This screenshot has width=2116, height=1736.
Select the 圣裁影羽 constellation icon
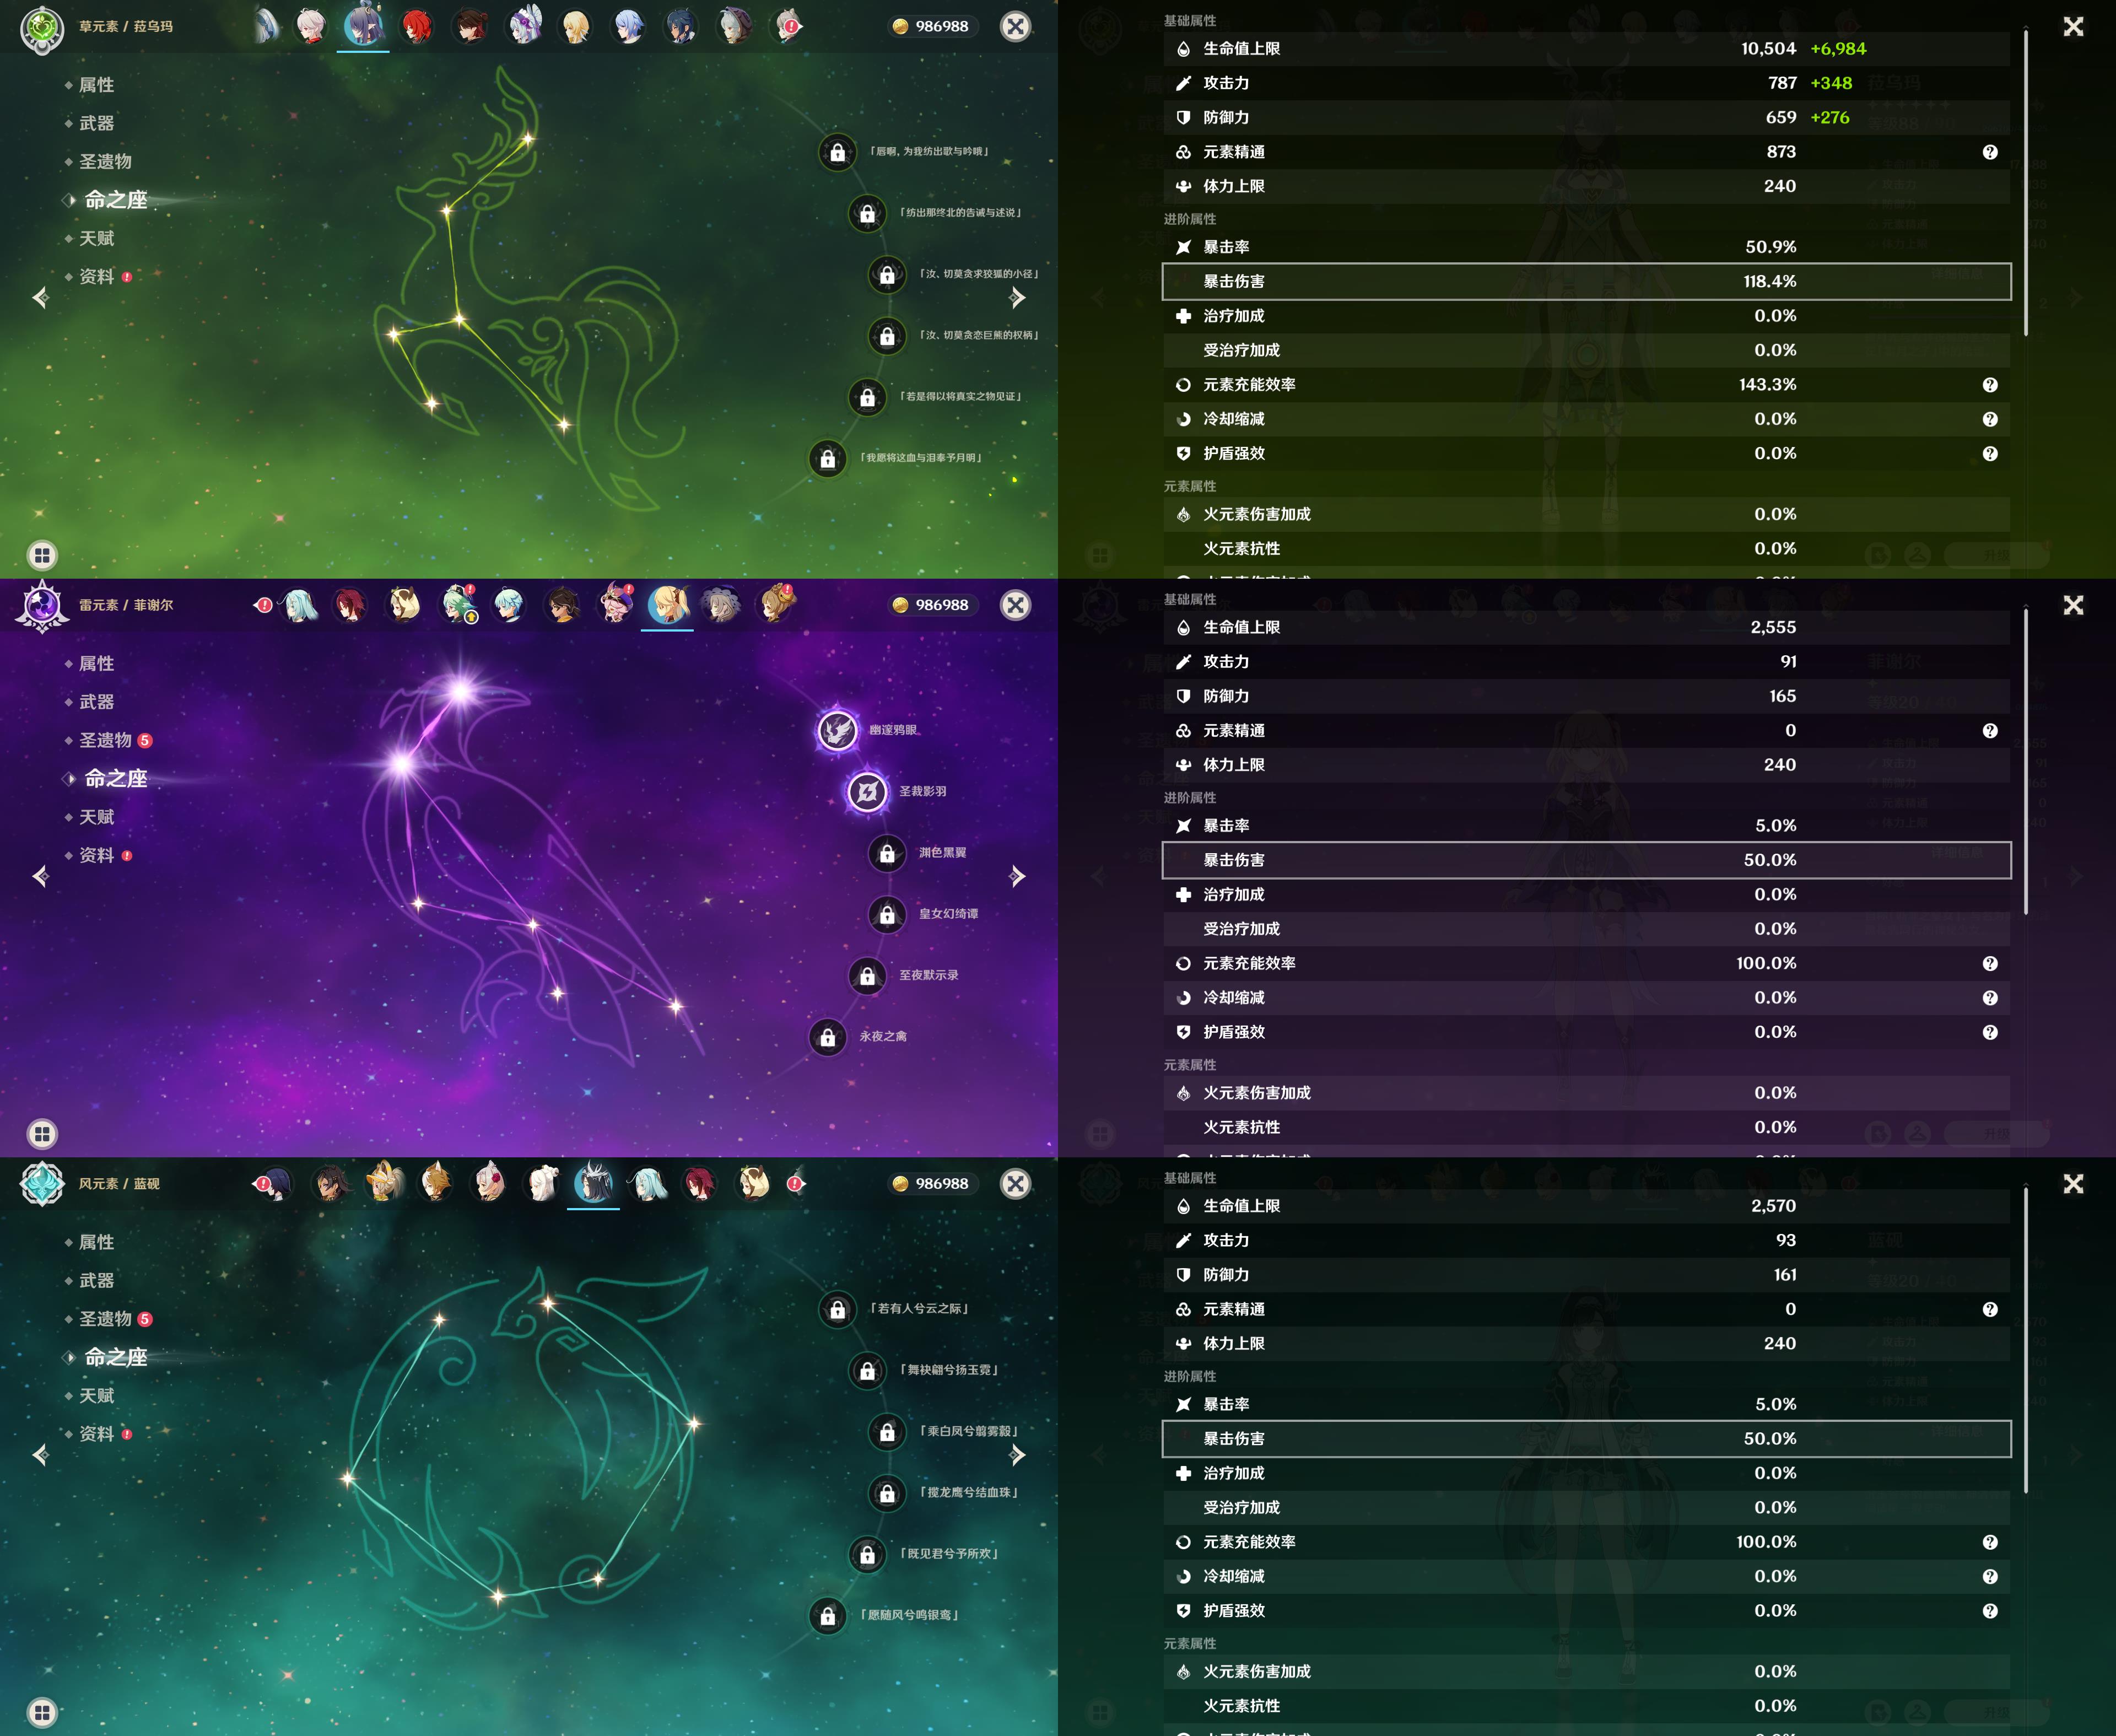pyautogui.click(x=867, y=792)
